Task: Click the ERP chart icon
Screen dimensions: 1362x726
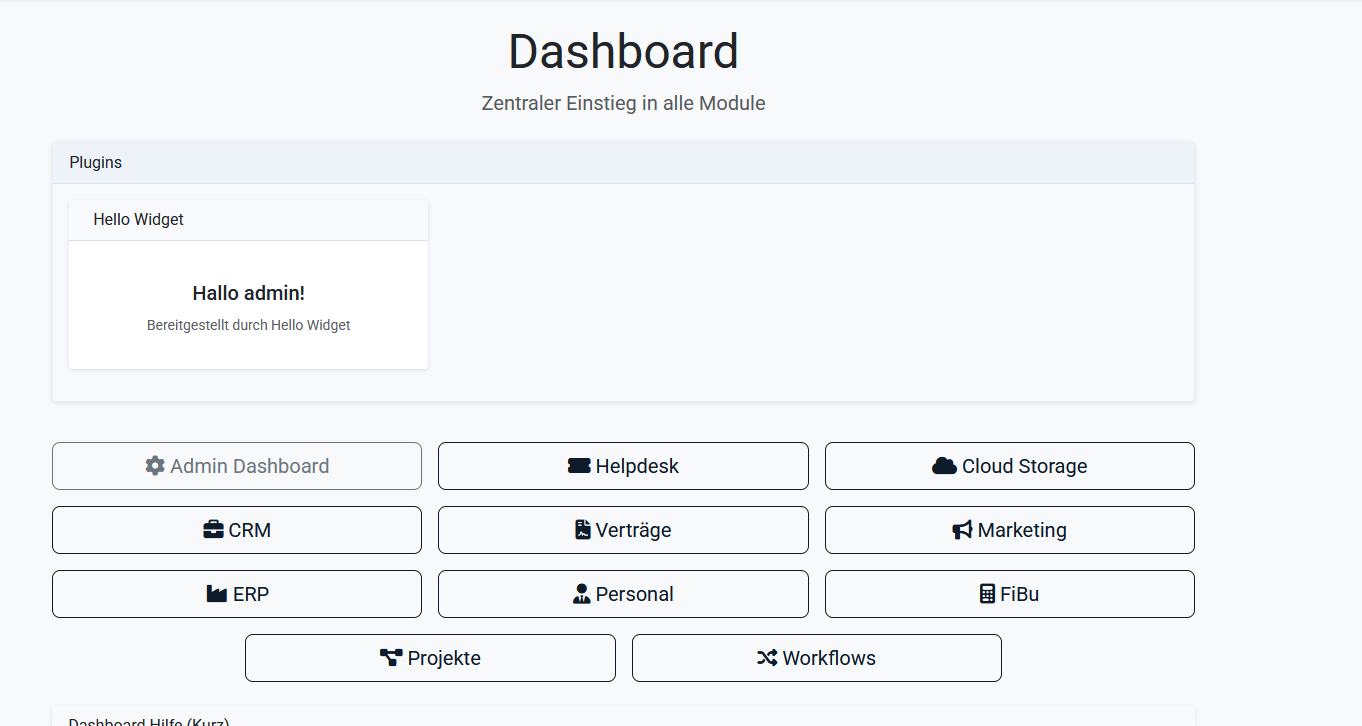Action: 216,593
